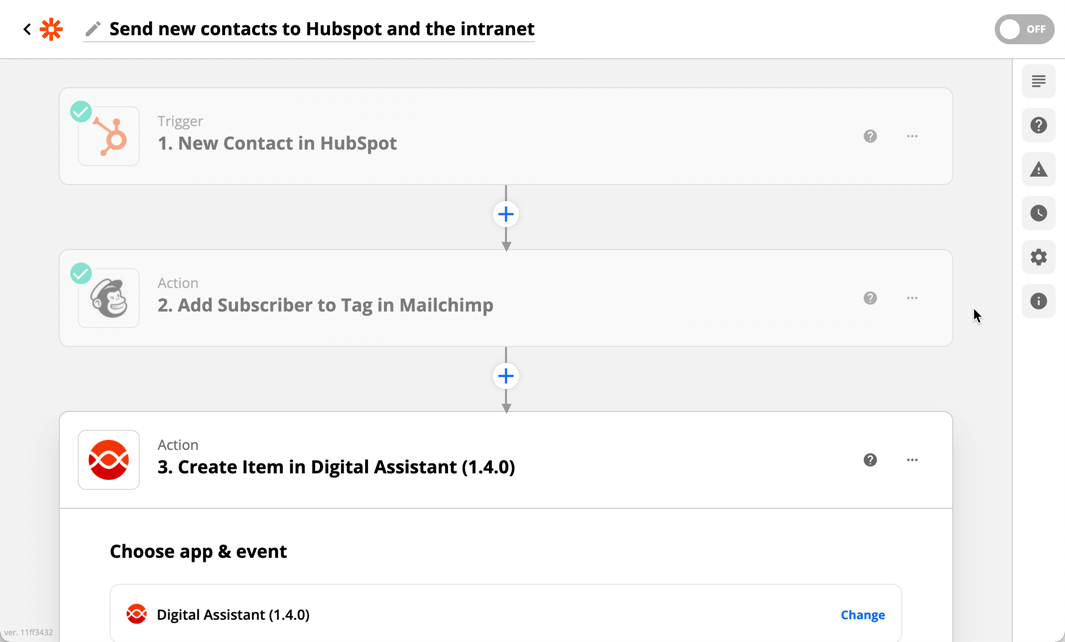Open the warning triangle panel in sidebar
Image resolution: width=1065 pixels, height=642 pixels.
[1039, 169]
